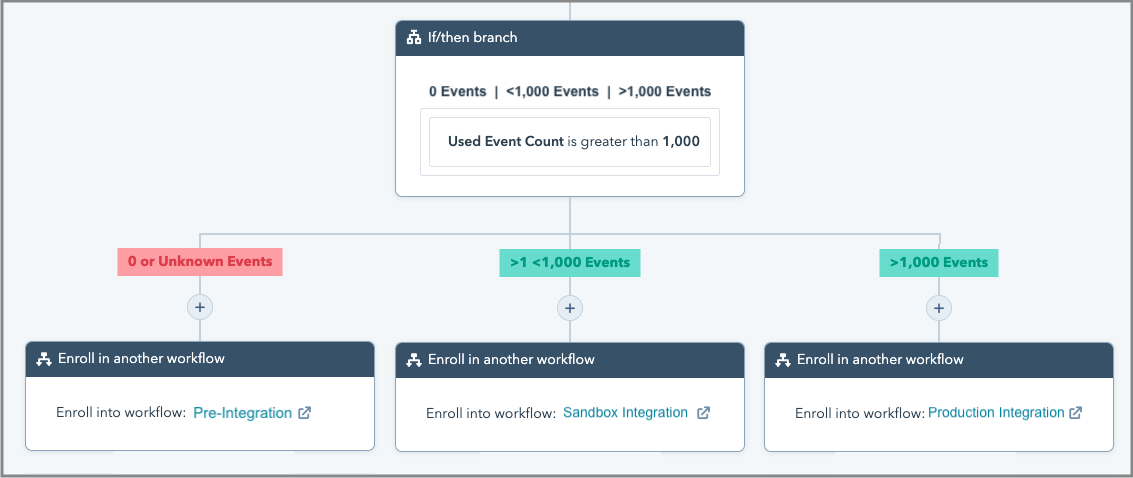The height and width of the screenshot is (478, 1133).
Task: Click the If/then branch icon in header
Action: click(414, 38)
